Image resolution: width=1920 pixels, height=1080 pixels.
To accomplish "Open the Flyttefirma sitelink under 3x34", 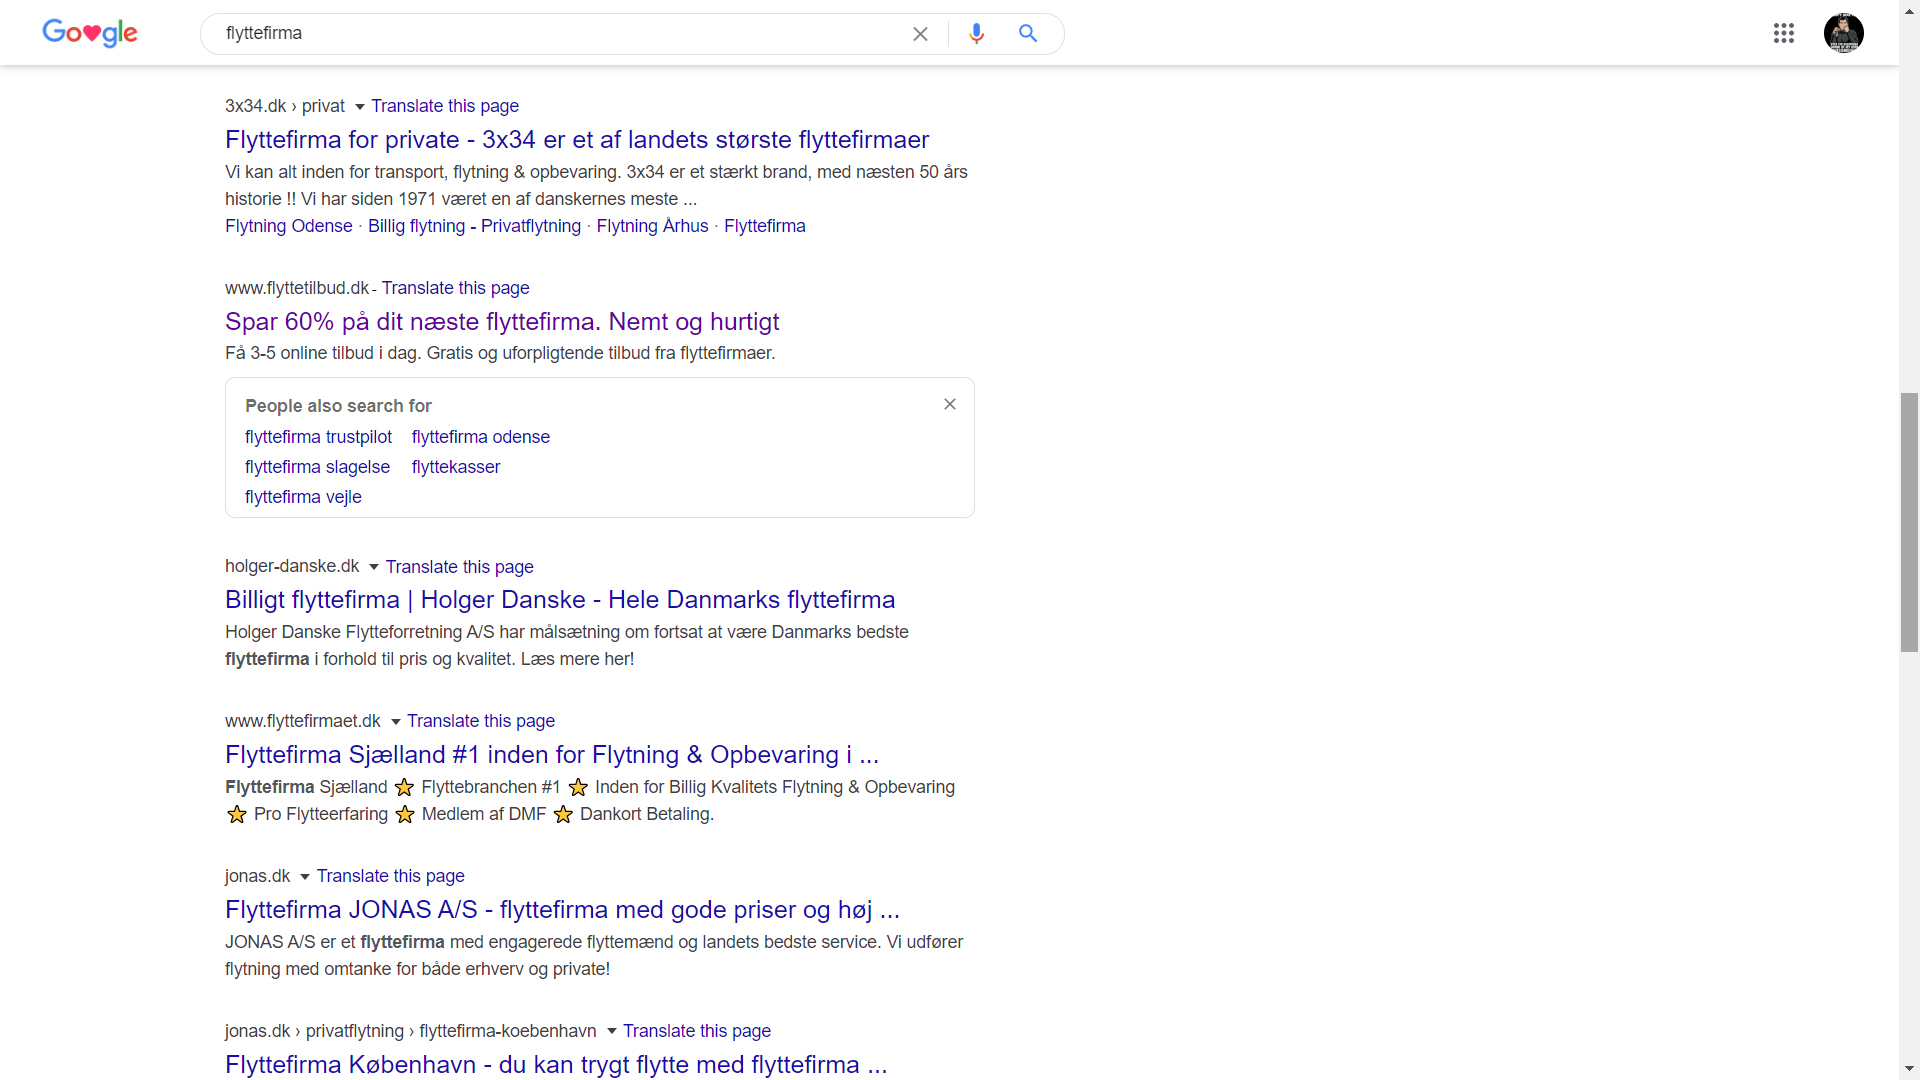I will point(765,226).
